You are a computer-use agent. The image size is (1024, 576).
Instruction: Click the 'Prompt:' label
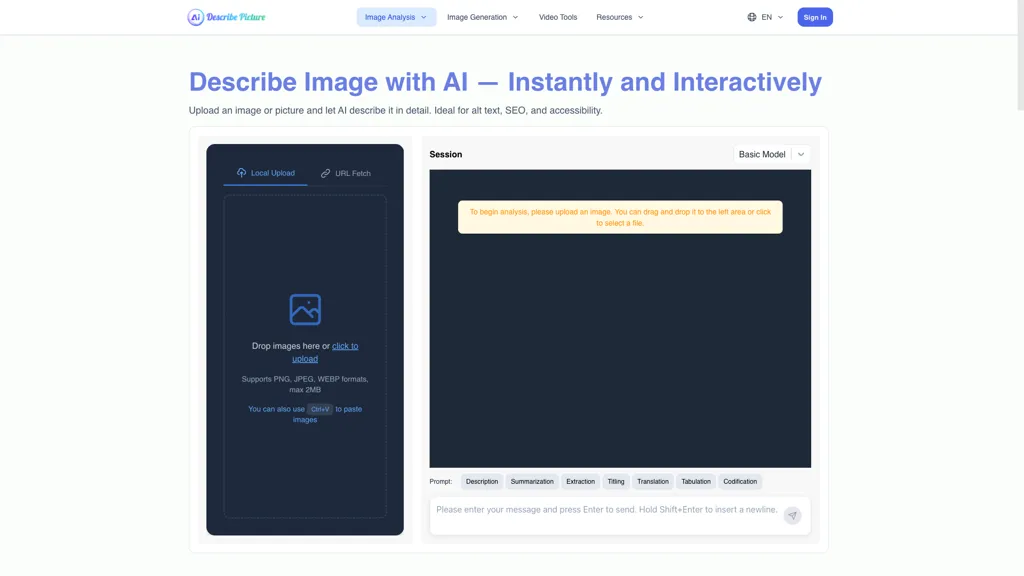[x=441, y=481]
